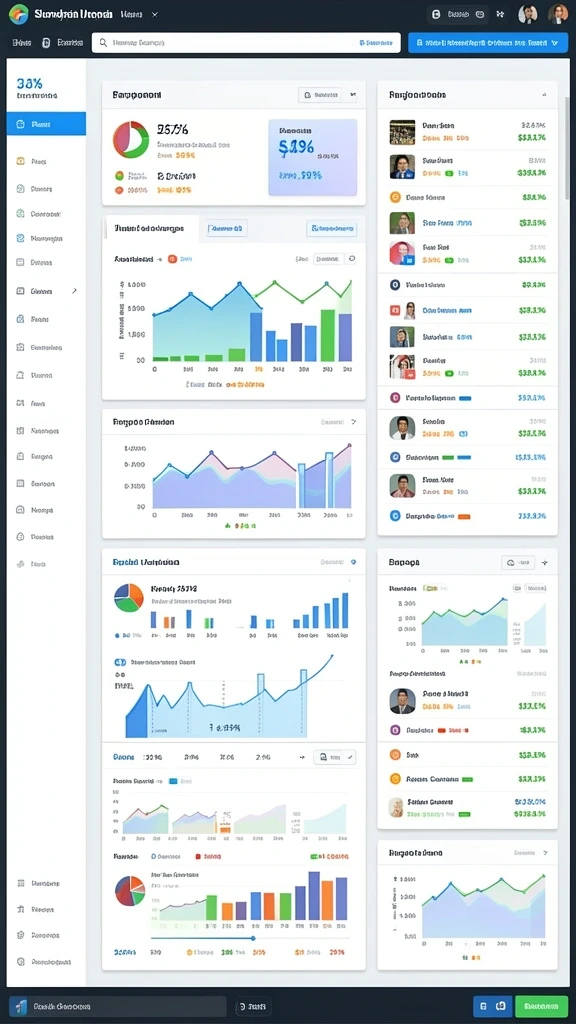Toggle the orange legend marker above the bar chart

click(172, 259)
